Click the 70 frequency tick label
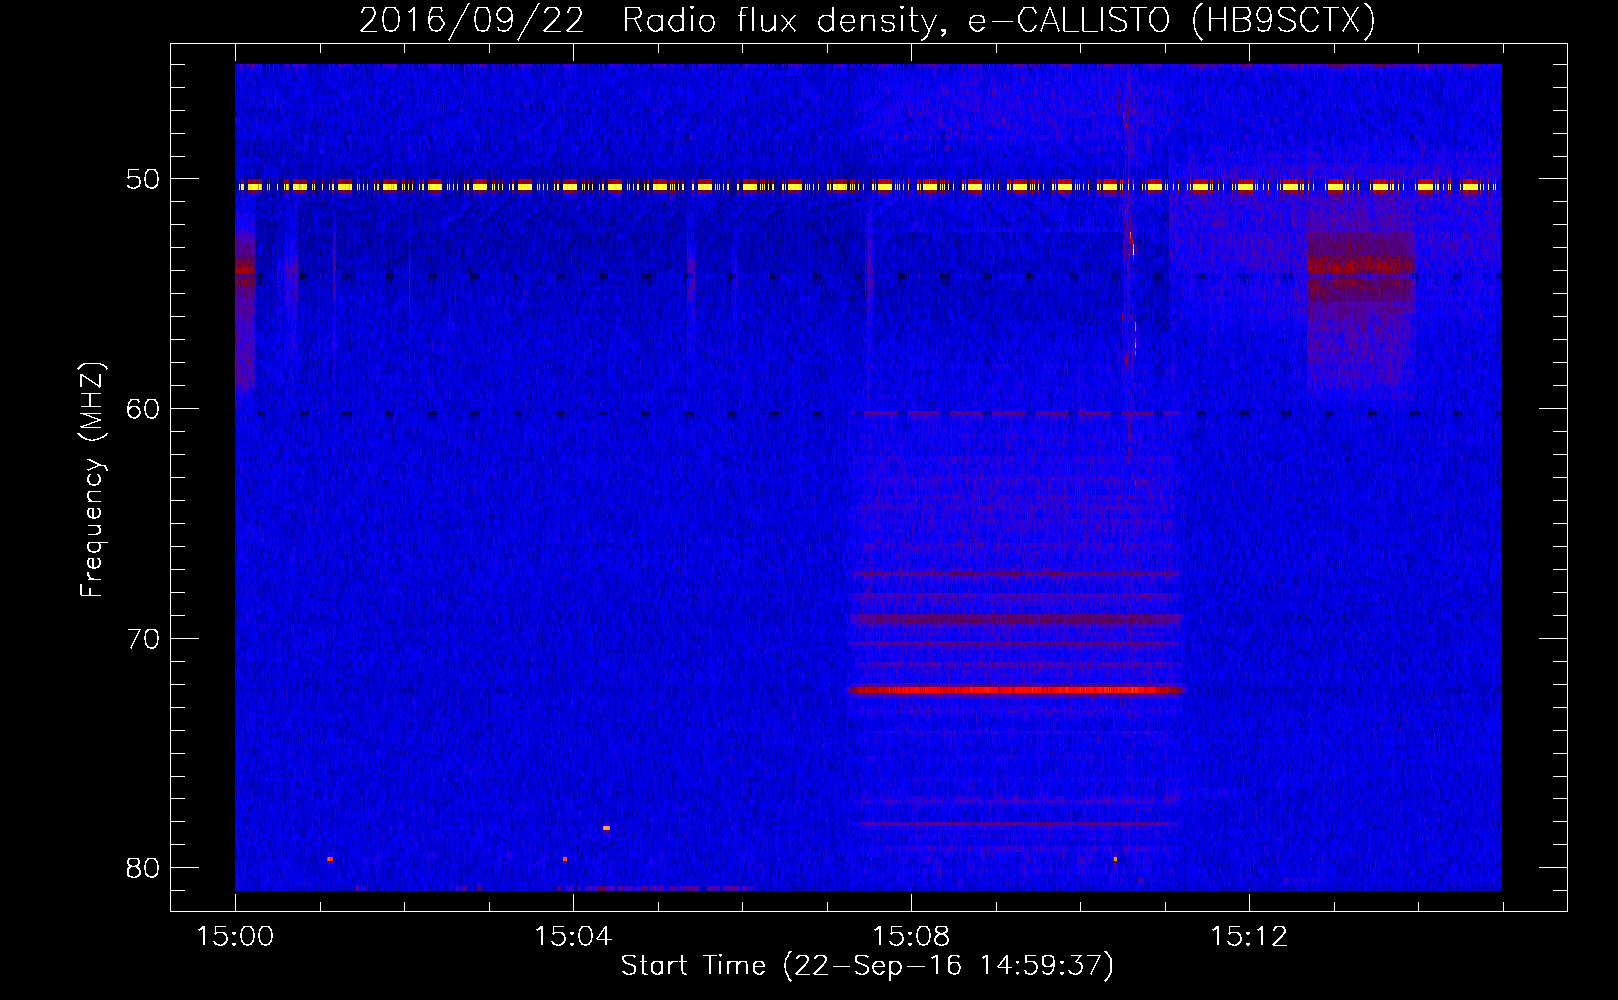This screenshot has height=1000, width=1618. [143, 639]
